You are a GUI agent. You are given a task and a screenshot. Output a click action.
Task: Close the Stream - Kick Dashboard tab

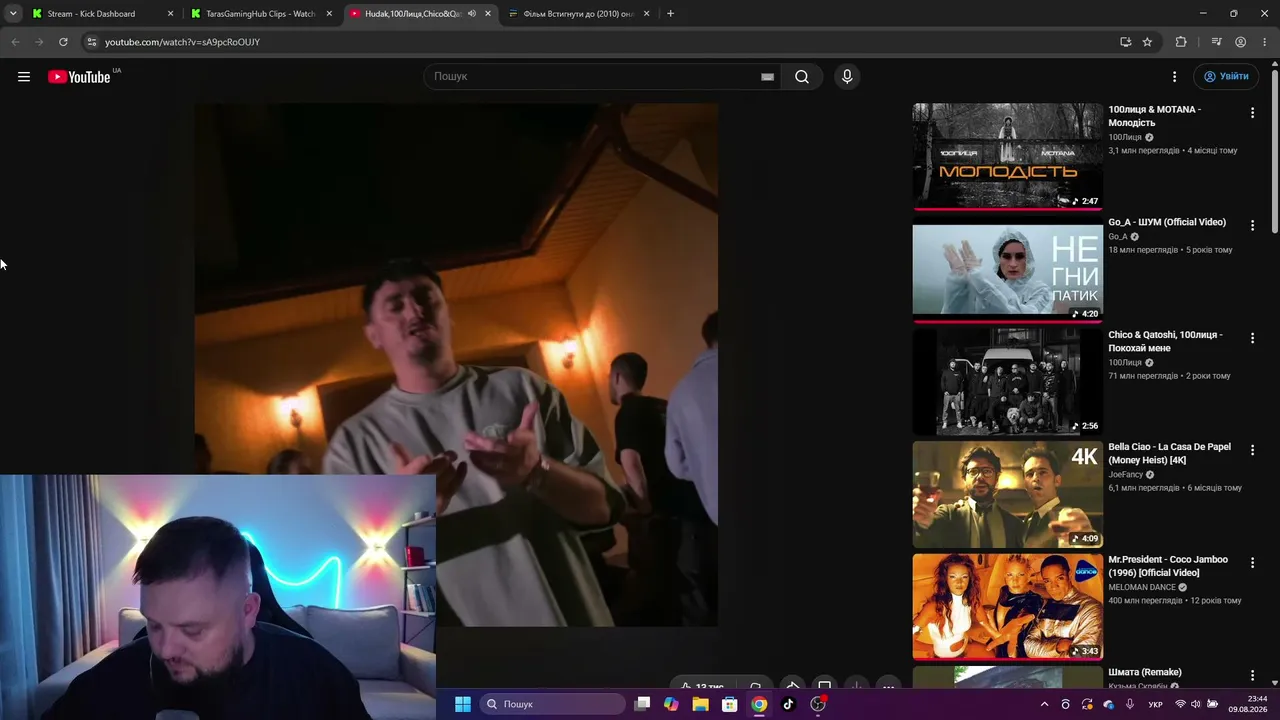(x=170, y=14)
